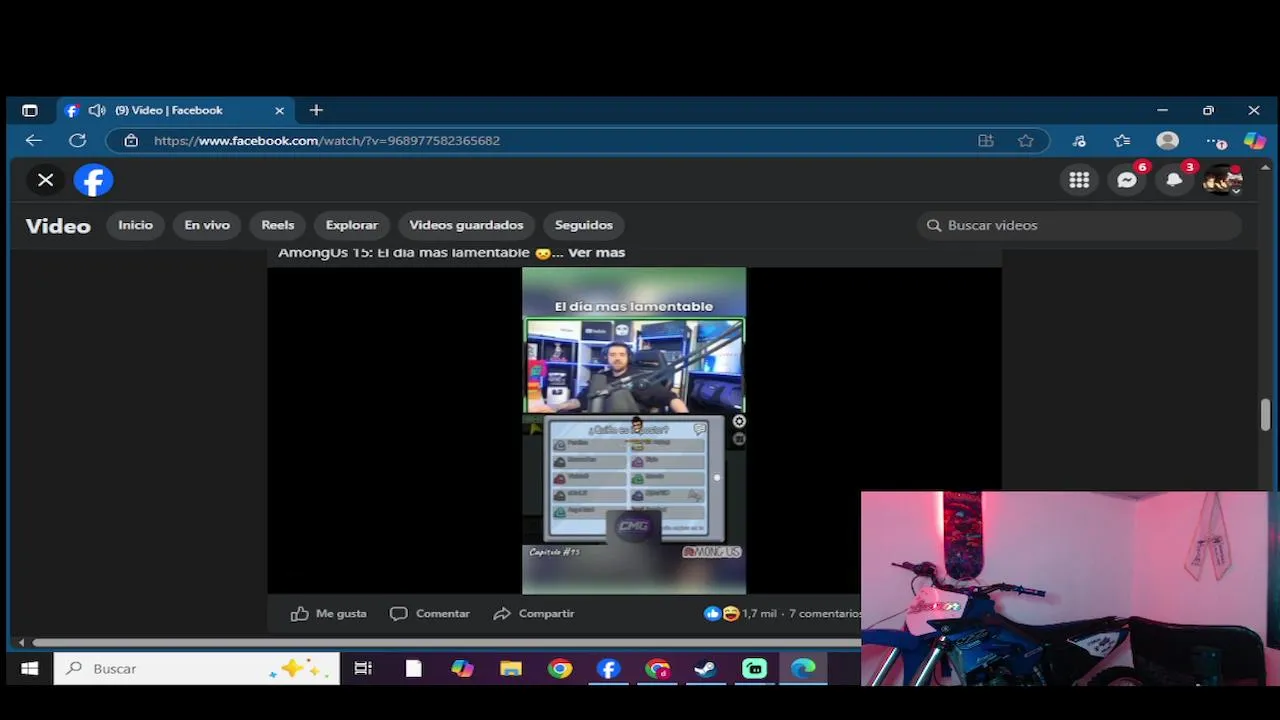This screenshot has height=720, width=1280.
Task: Click the page vertical scrollbar thumb
Action: click(1265, 415)
